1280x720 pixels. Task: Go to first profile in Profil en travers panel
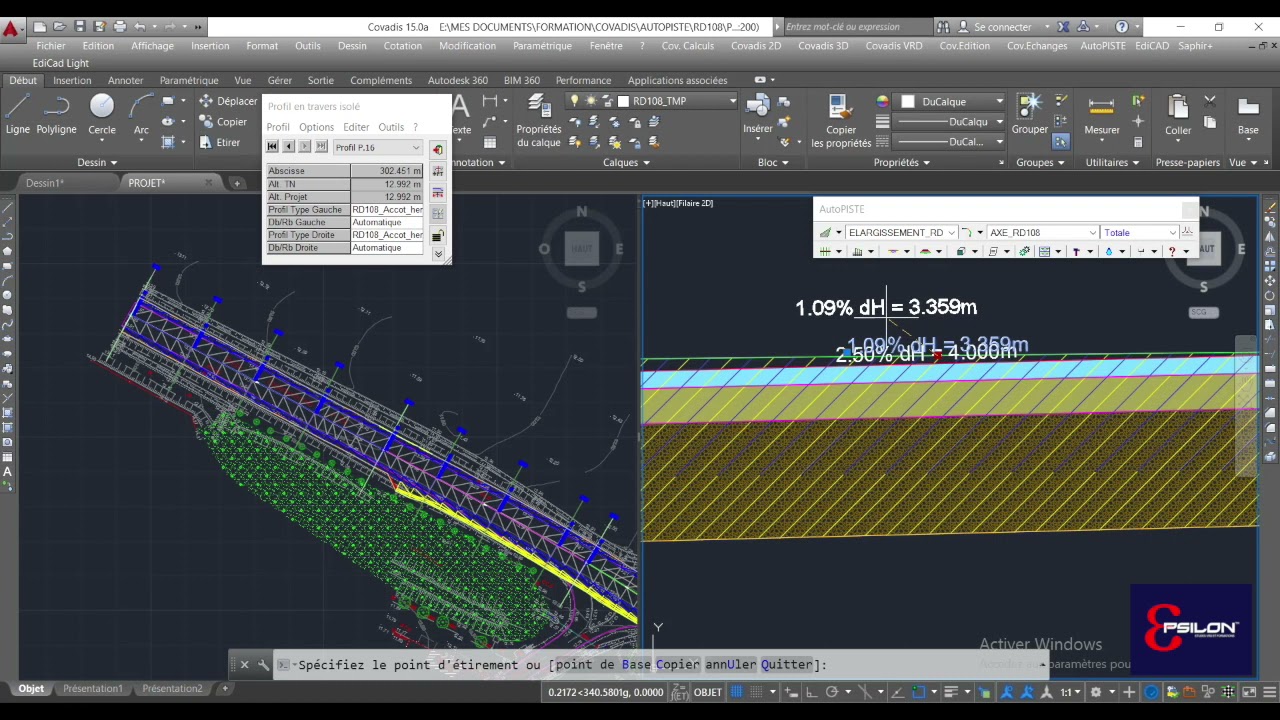tap(272, 147)
